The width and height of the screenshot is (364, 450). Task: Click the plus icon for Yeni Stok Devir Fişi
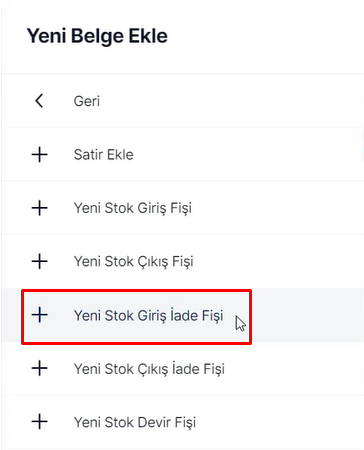40,422
